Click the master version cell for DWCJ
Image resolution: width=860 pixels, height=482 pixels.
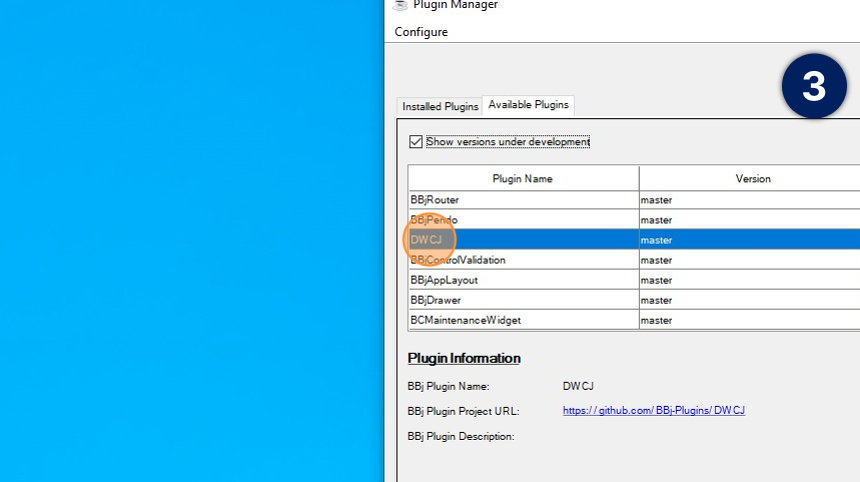[657, 240]
